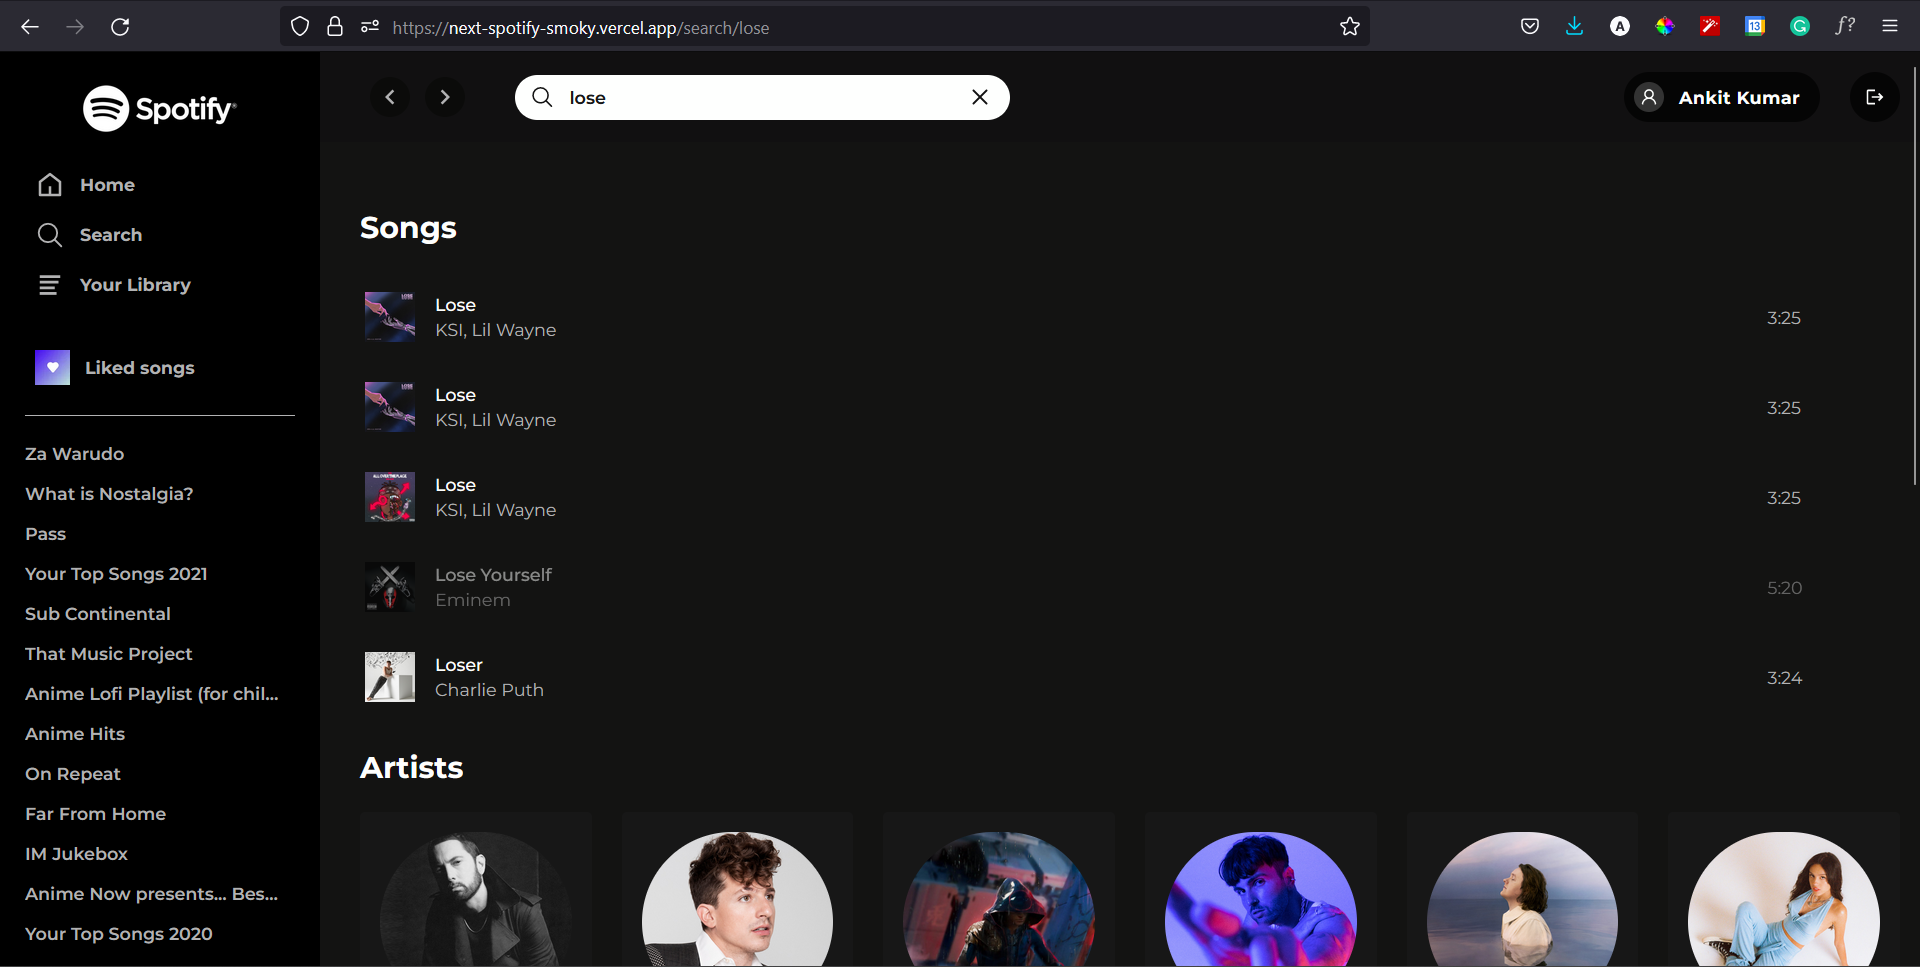Open the artist card with seaside portrait
This screenshot has height=967, width=1920.
click(x=1522, y=899)
